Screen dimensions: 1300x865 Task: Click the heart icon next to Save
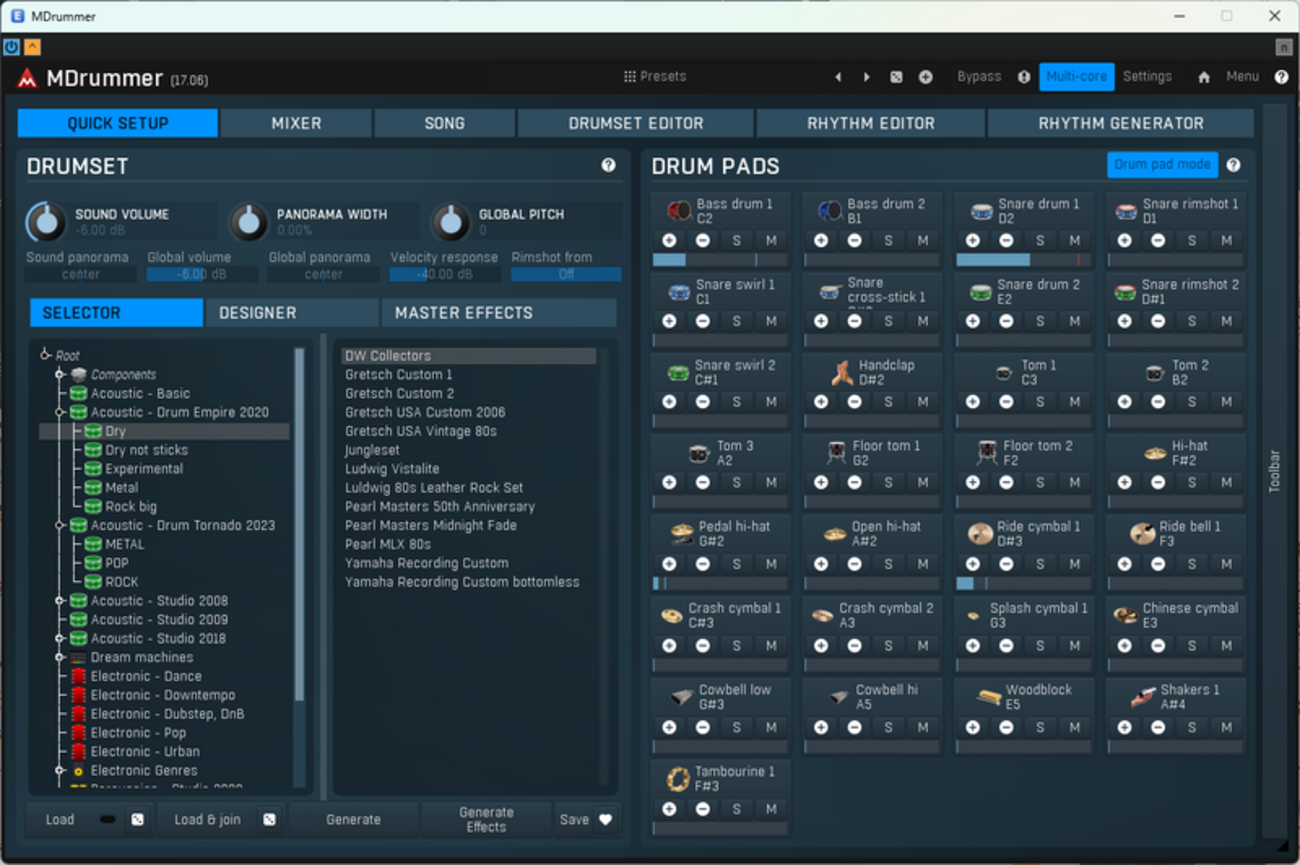tap(605, 819)
